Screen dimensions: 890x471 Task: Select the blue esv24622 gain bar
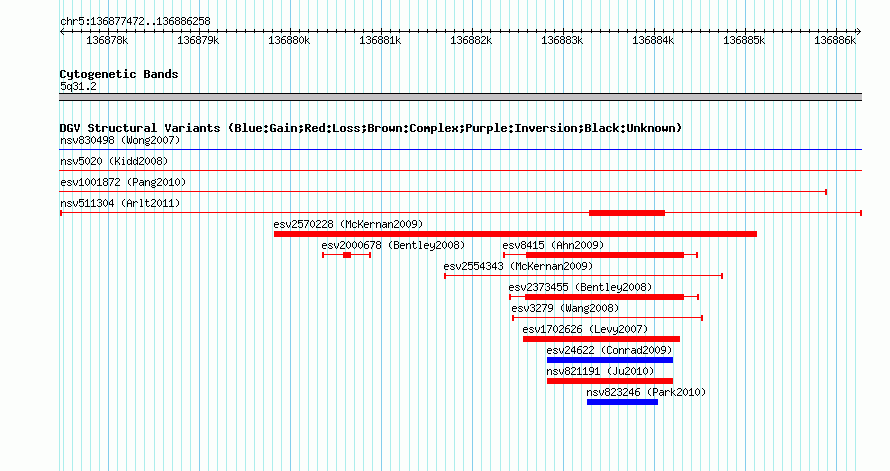(x=610, y=360)
